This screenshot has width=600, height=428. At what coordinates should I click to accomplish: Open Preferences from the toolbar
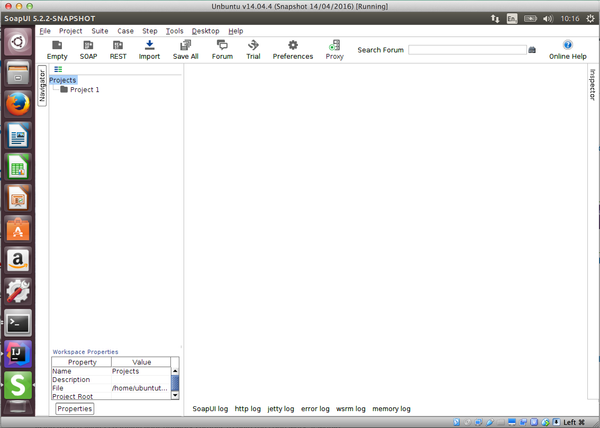292,49
